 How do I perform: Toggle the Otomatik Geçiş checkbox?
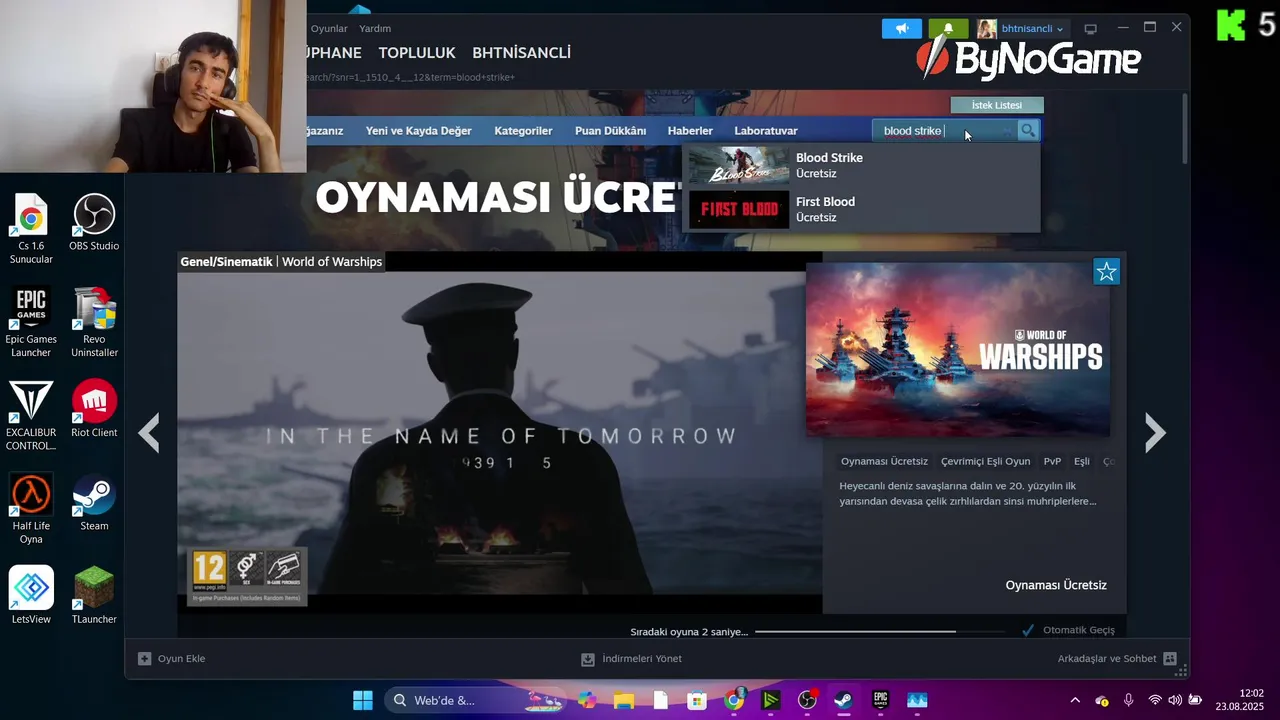point(1028,630)
